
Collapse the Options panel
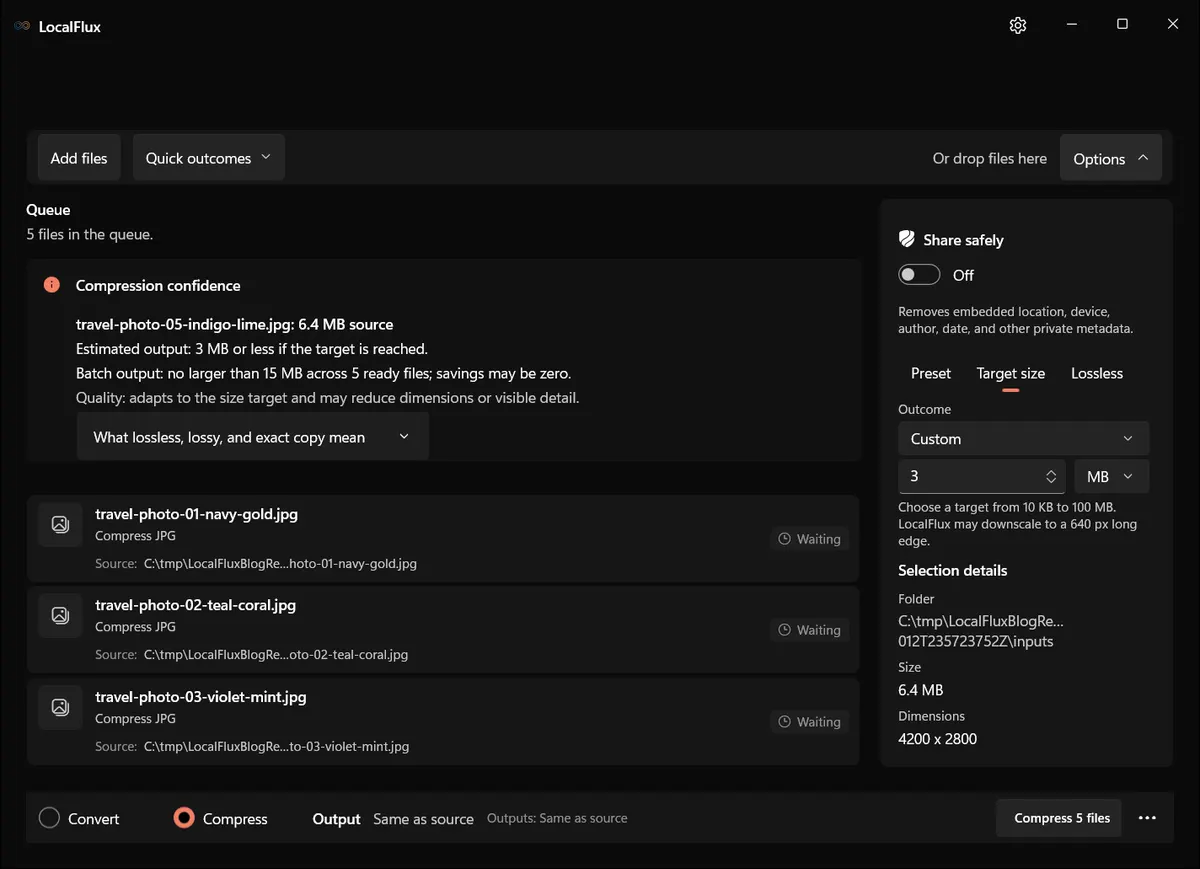tap(1110, 158)
